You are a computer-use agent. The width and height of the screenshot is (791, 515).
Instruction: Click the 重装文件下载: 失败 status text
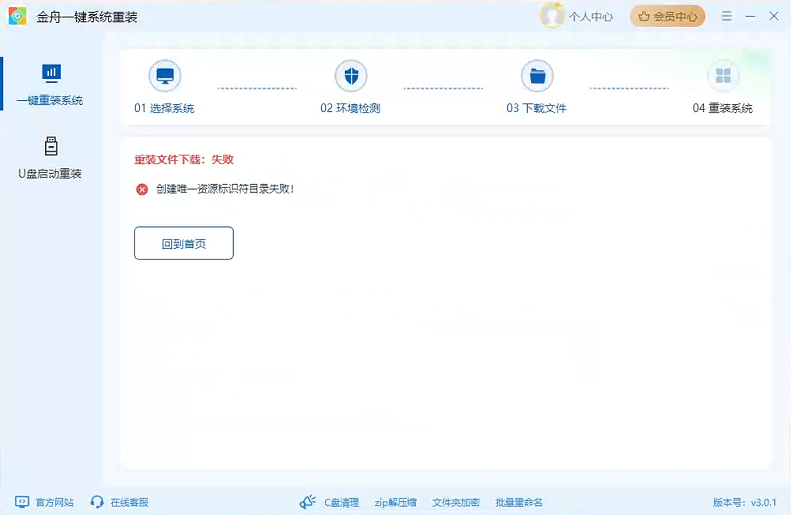[x=184, y=159]
